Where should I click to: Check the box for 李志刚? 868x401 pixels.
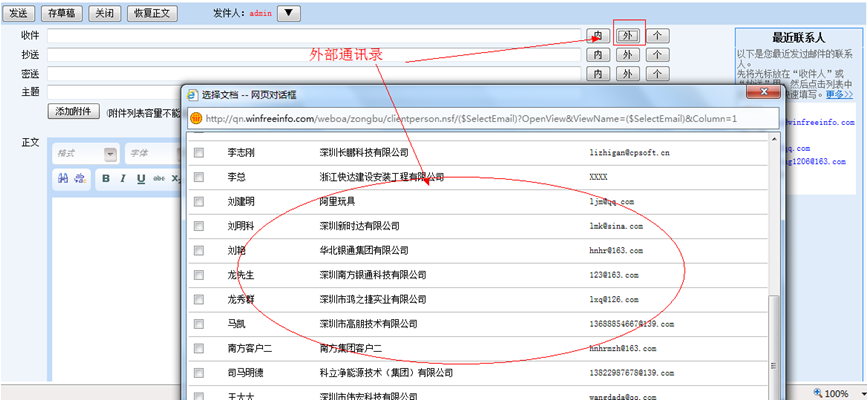pos(198,152)
